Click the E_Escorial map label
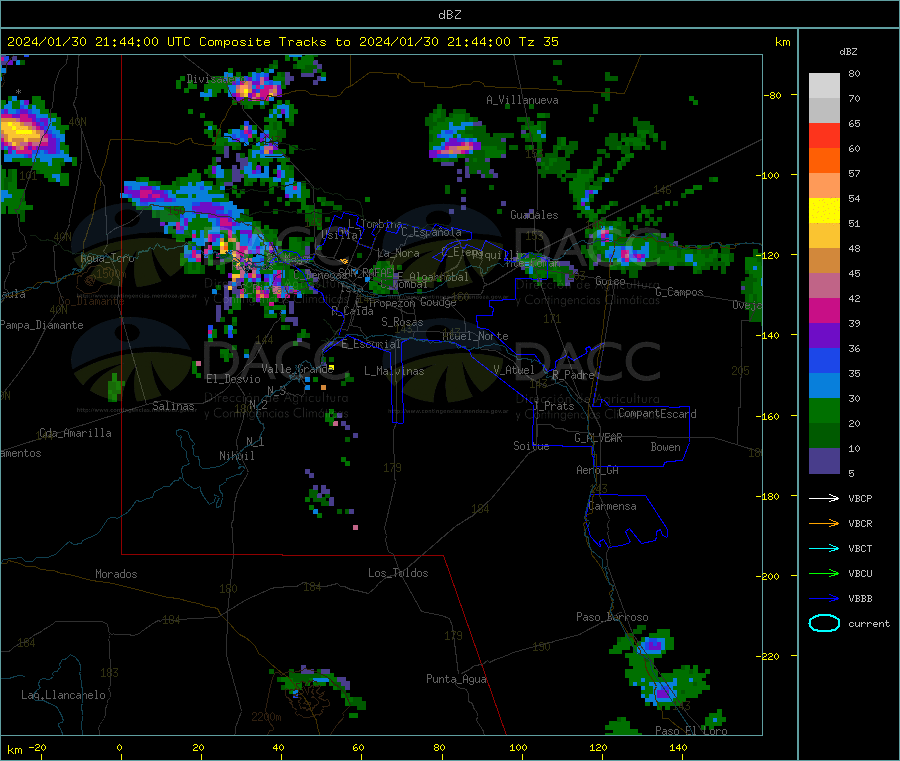The image size is (900, 761). tap(371, 344)
